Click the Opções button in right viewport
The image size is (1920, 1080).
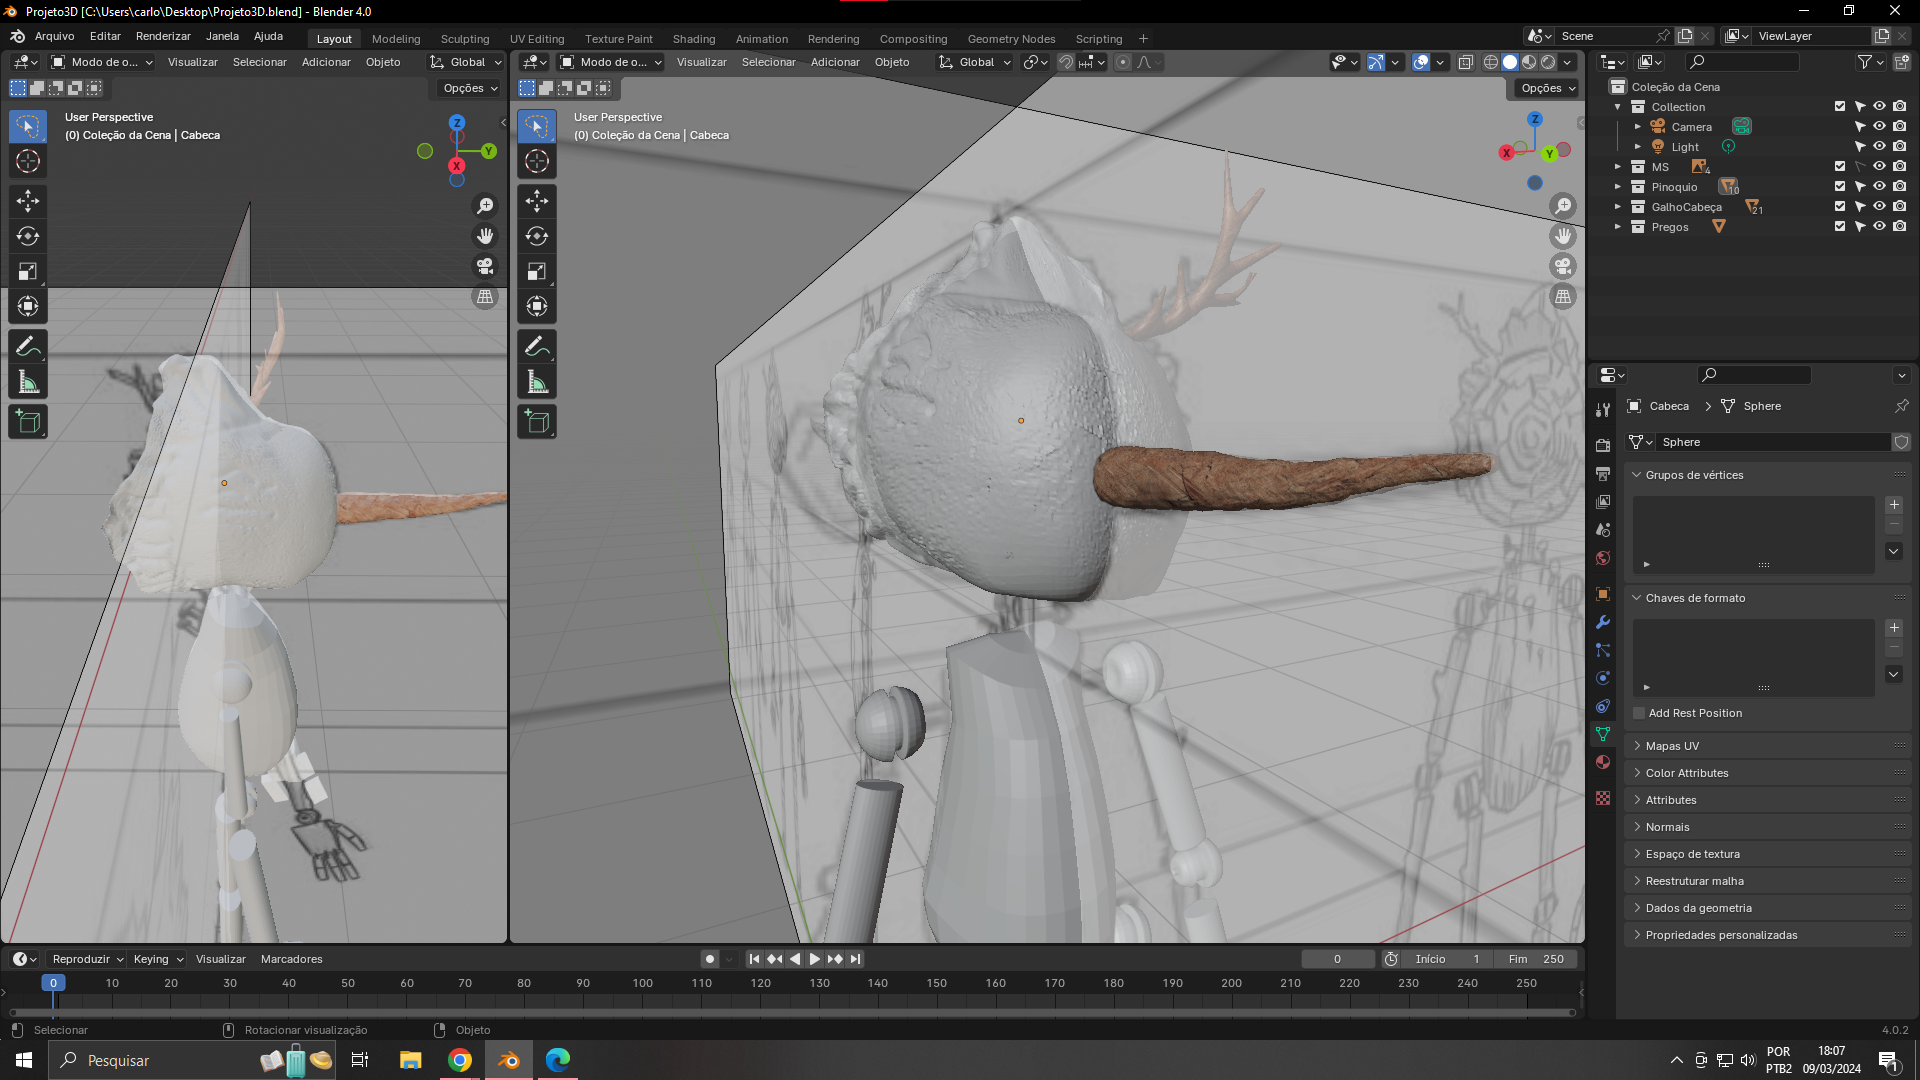pyautogui.click(x=1548, y=88)
